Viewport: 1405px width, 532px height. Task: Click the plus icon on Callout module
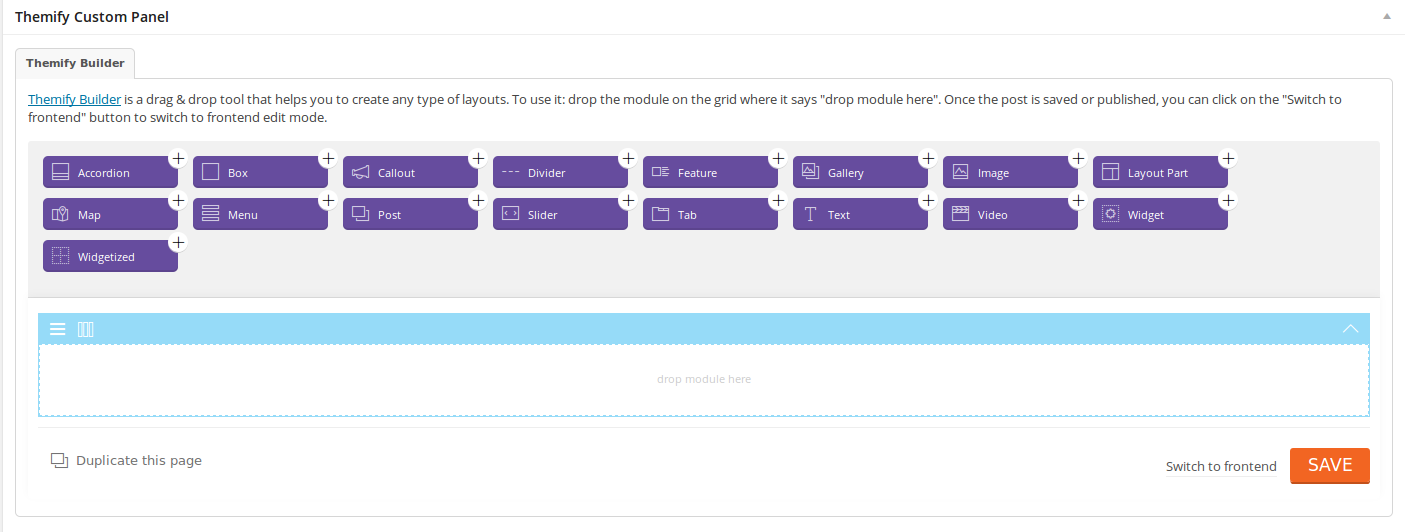(477, 158)
